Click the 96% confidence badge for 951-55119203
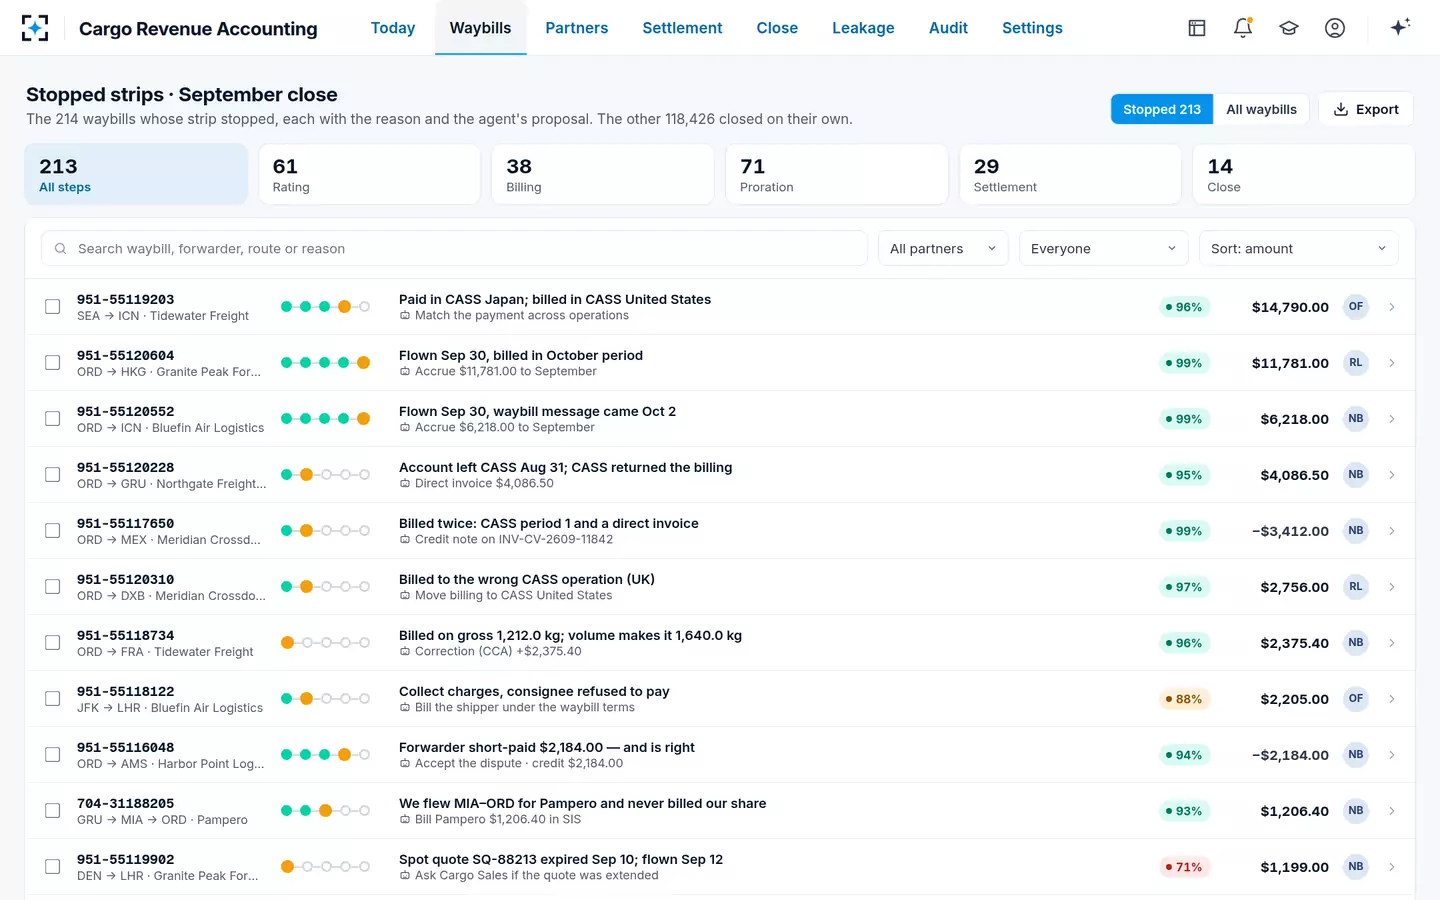 click(1184, 307)
